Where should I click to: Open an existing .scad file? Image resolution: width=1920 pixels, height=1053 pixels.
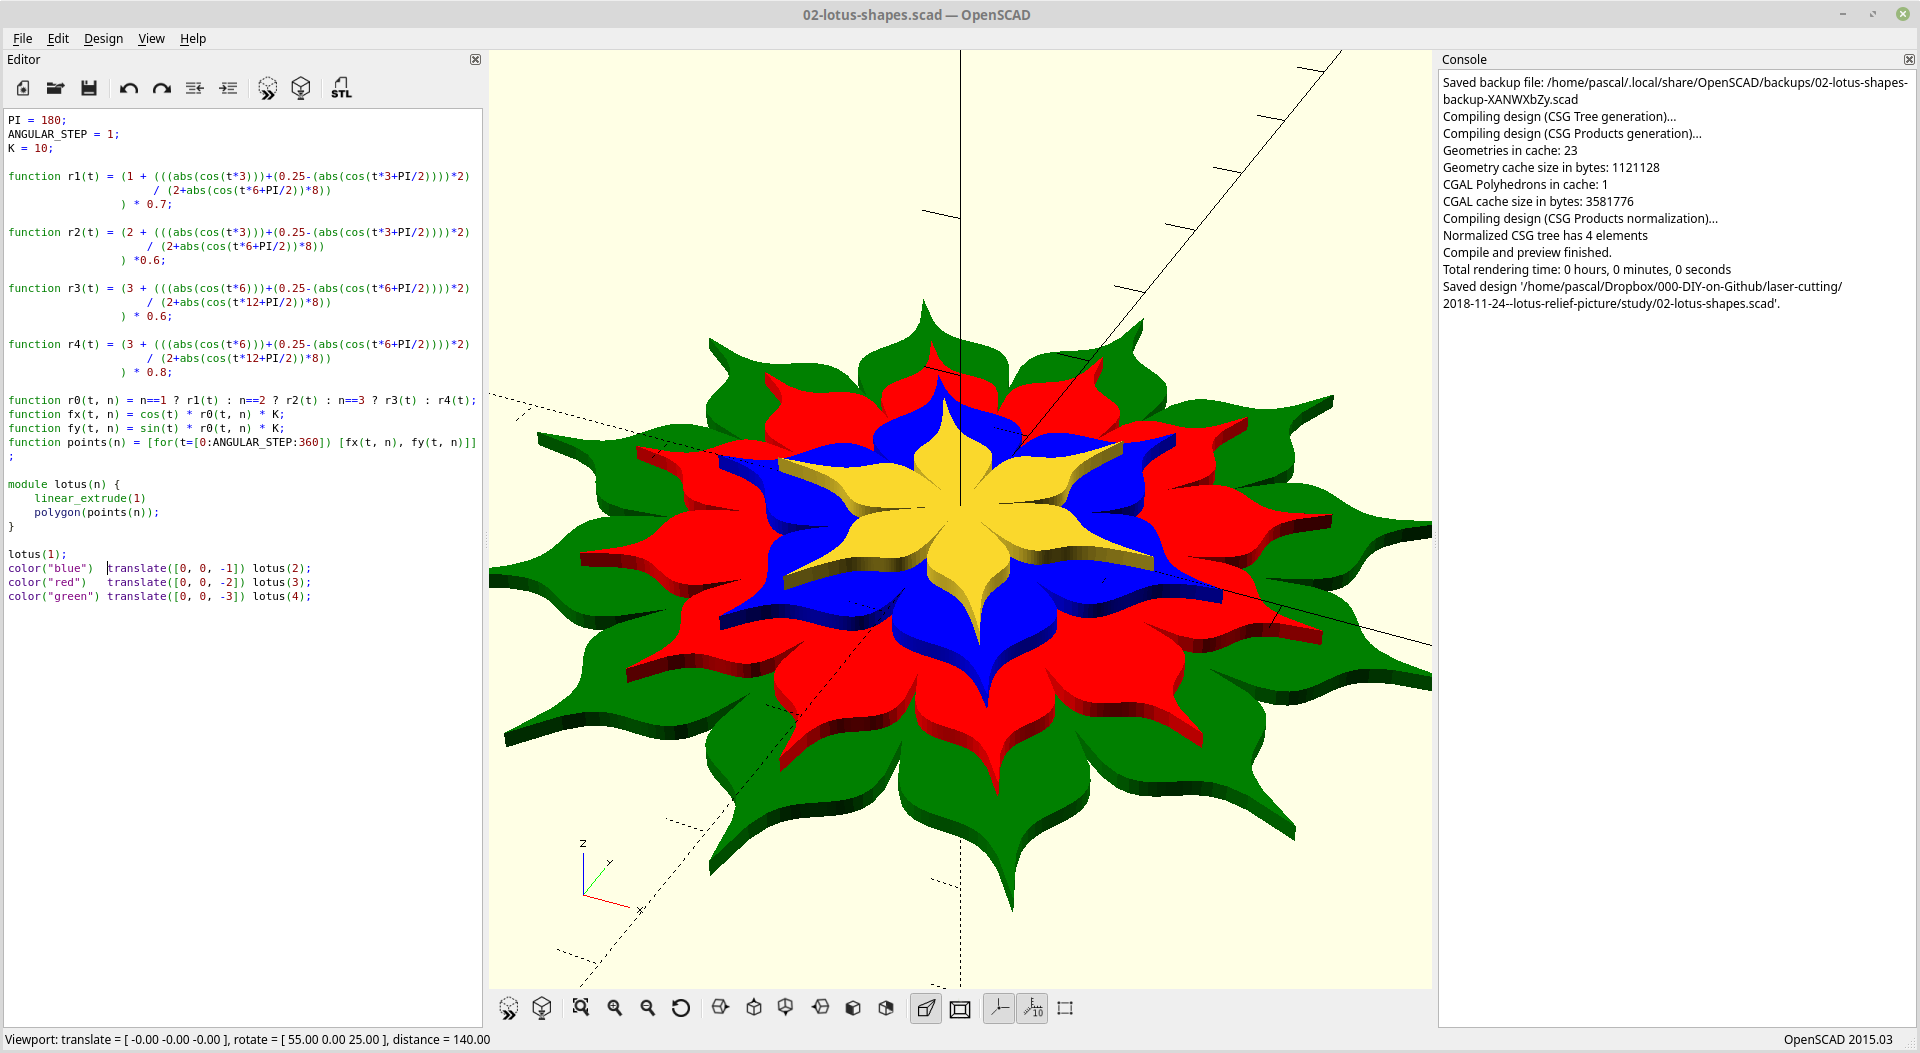(55, 88)
